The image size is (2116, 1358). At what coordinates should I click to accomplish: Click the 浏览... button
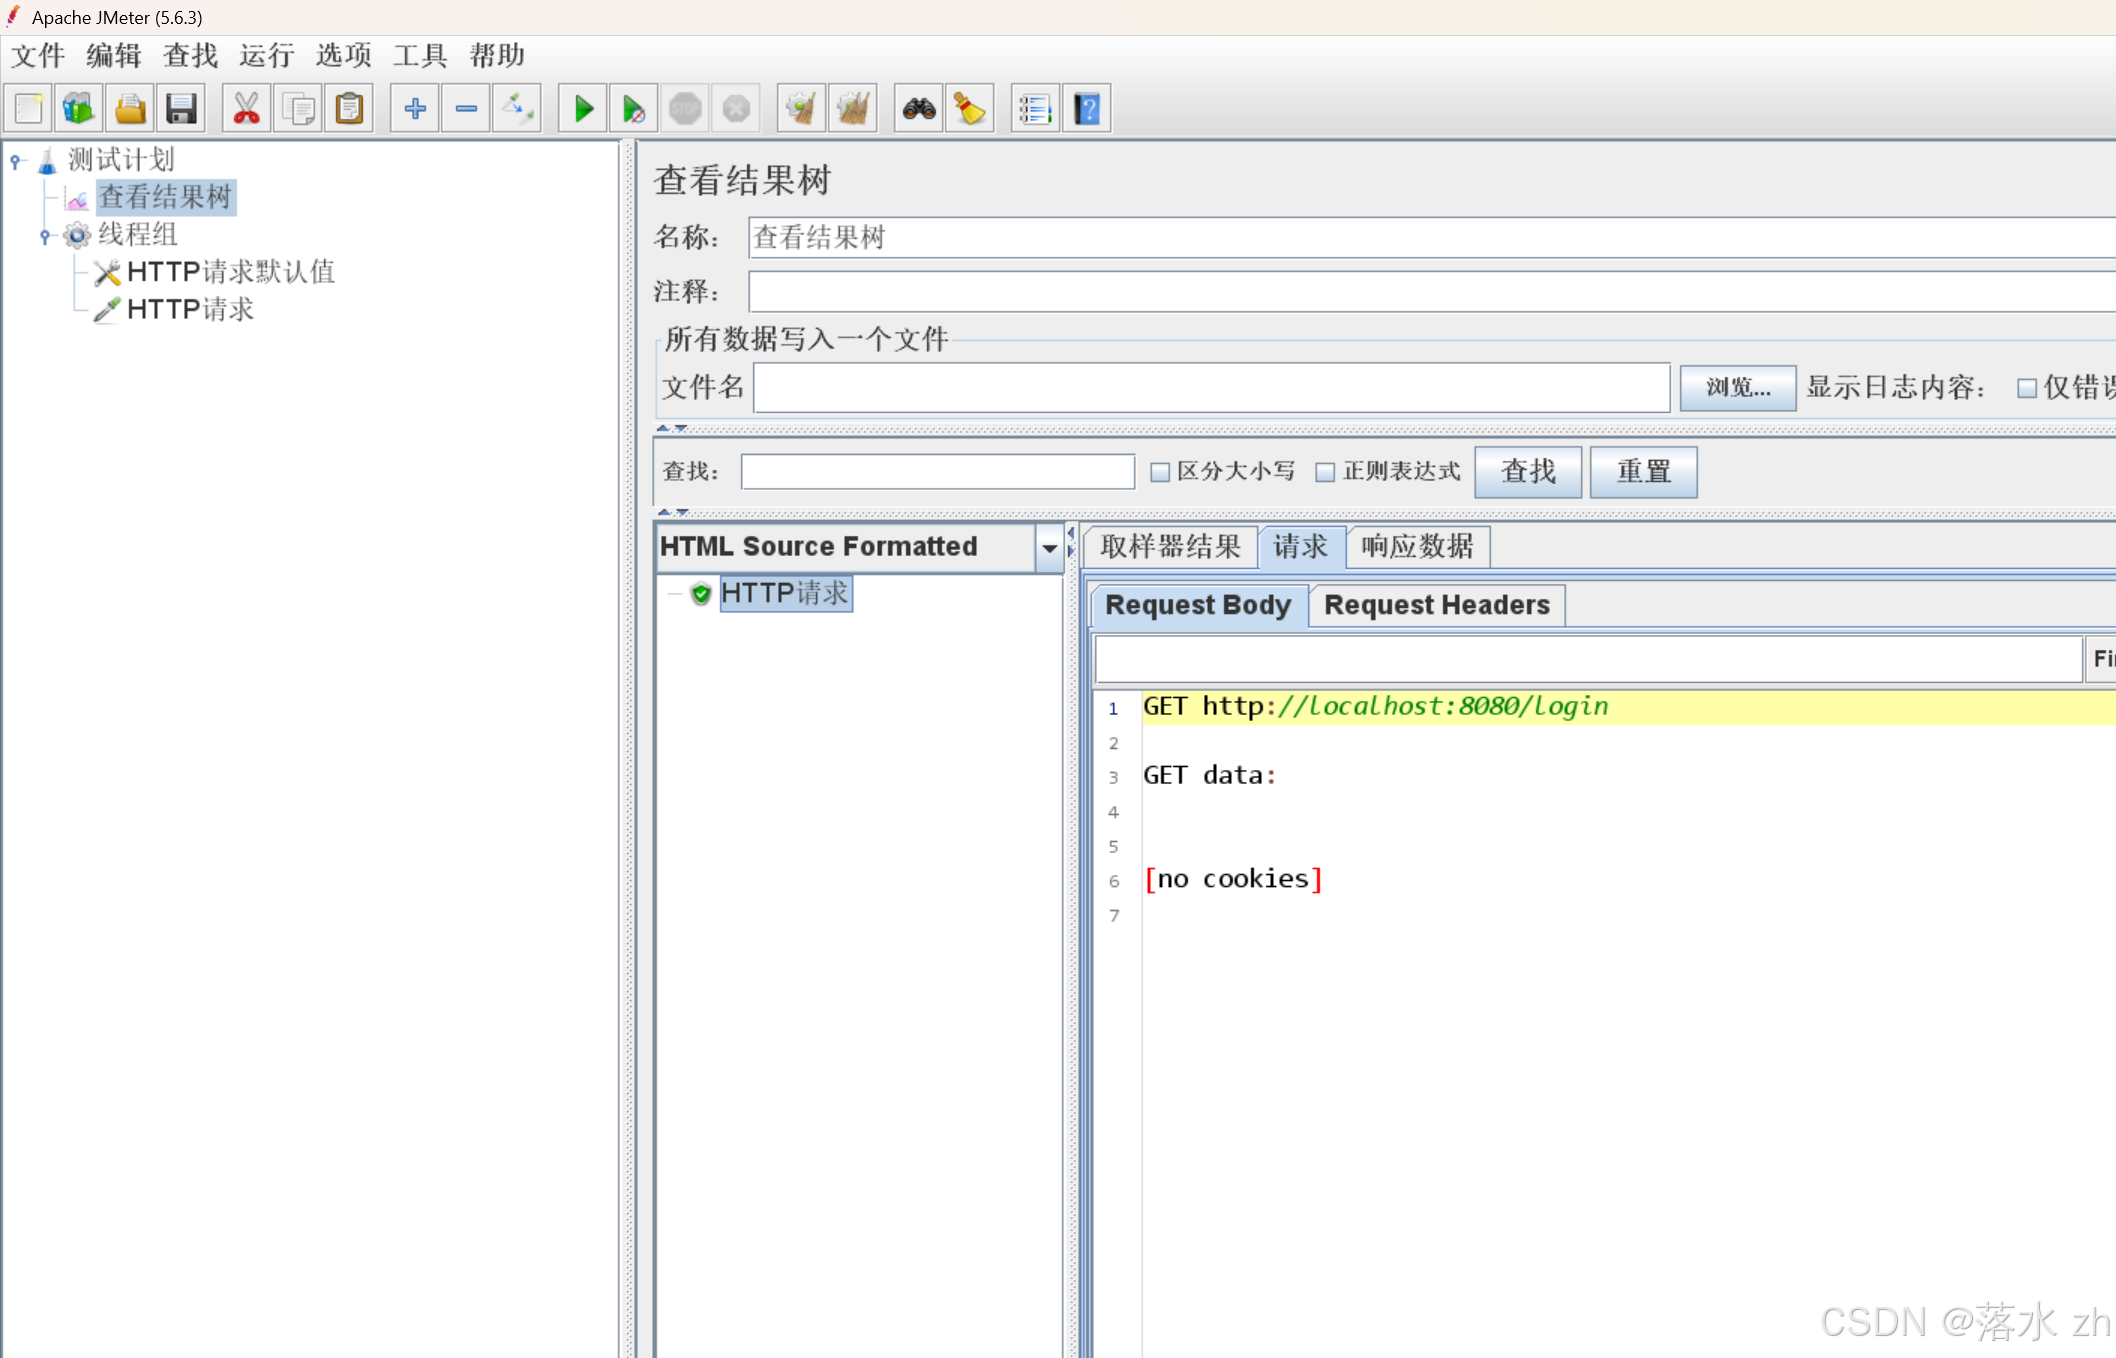tap(1738, 388)
